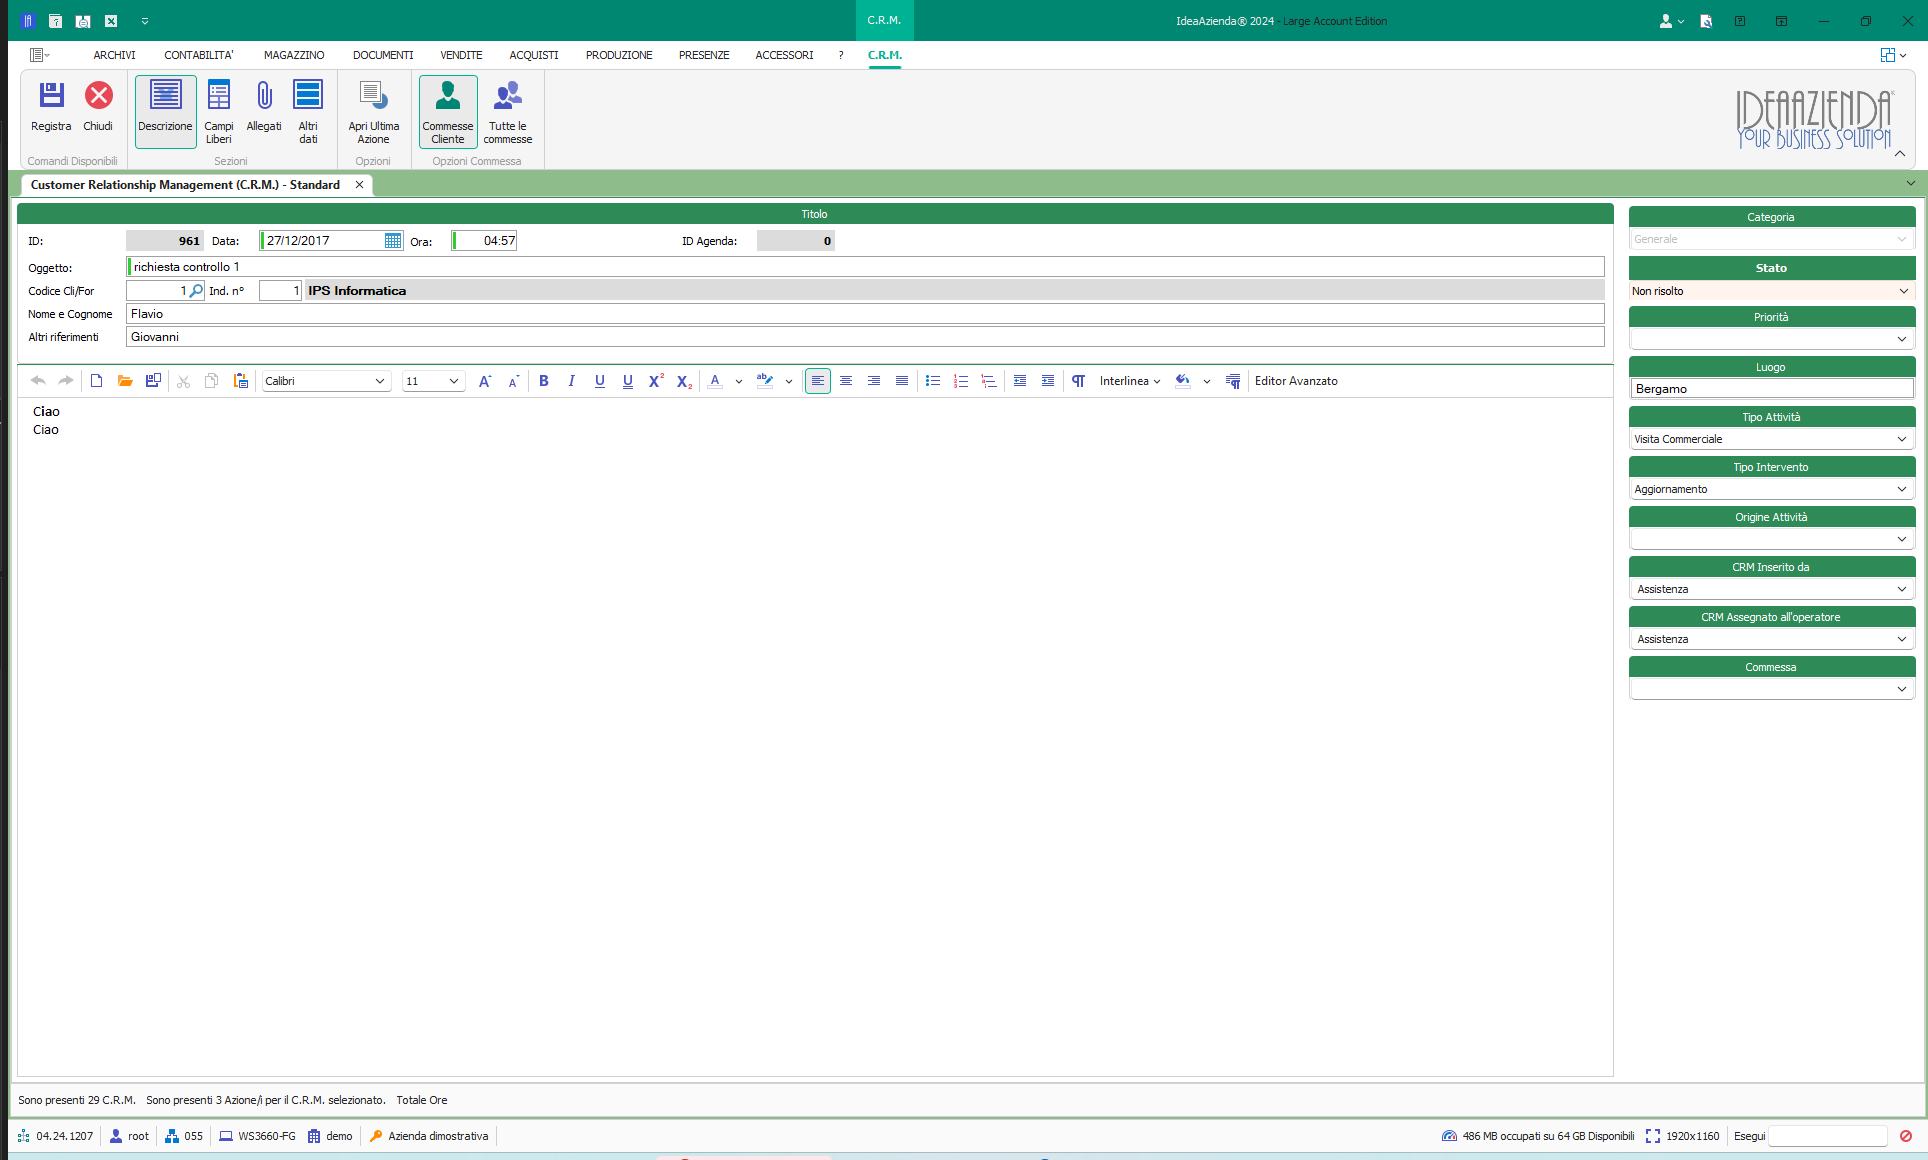The width and height of the screenshot is (1928, 1160).
Task: Click the Codice Cli/For search magnifier
Action: click(x=196, y=291)
